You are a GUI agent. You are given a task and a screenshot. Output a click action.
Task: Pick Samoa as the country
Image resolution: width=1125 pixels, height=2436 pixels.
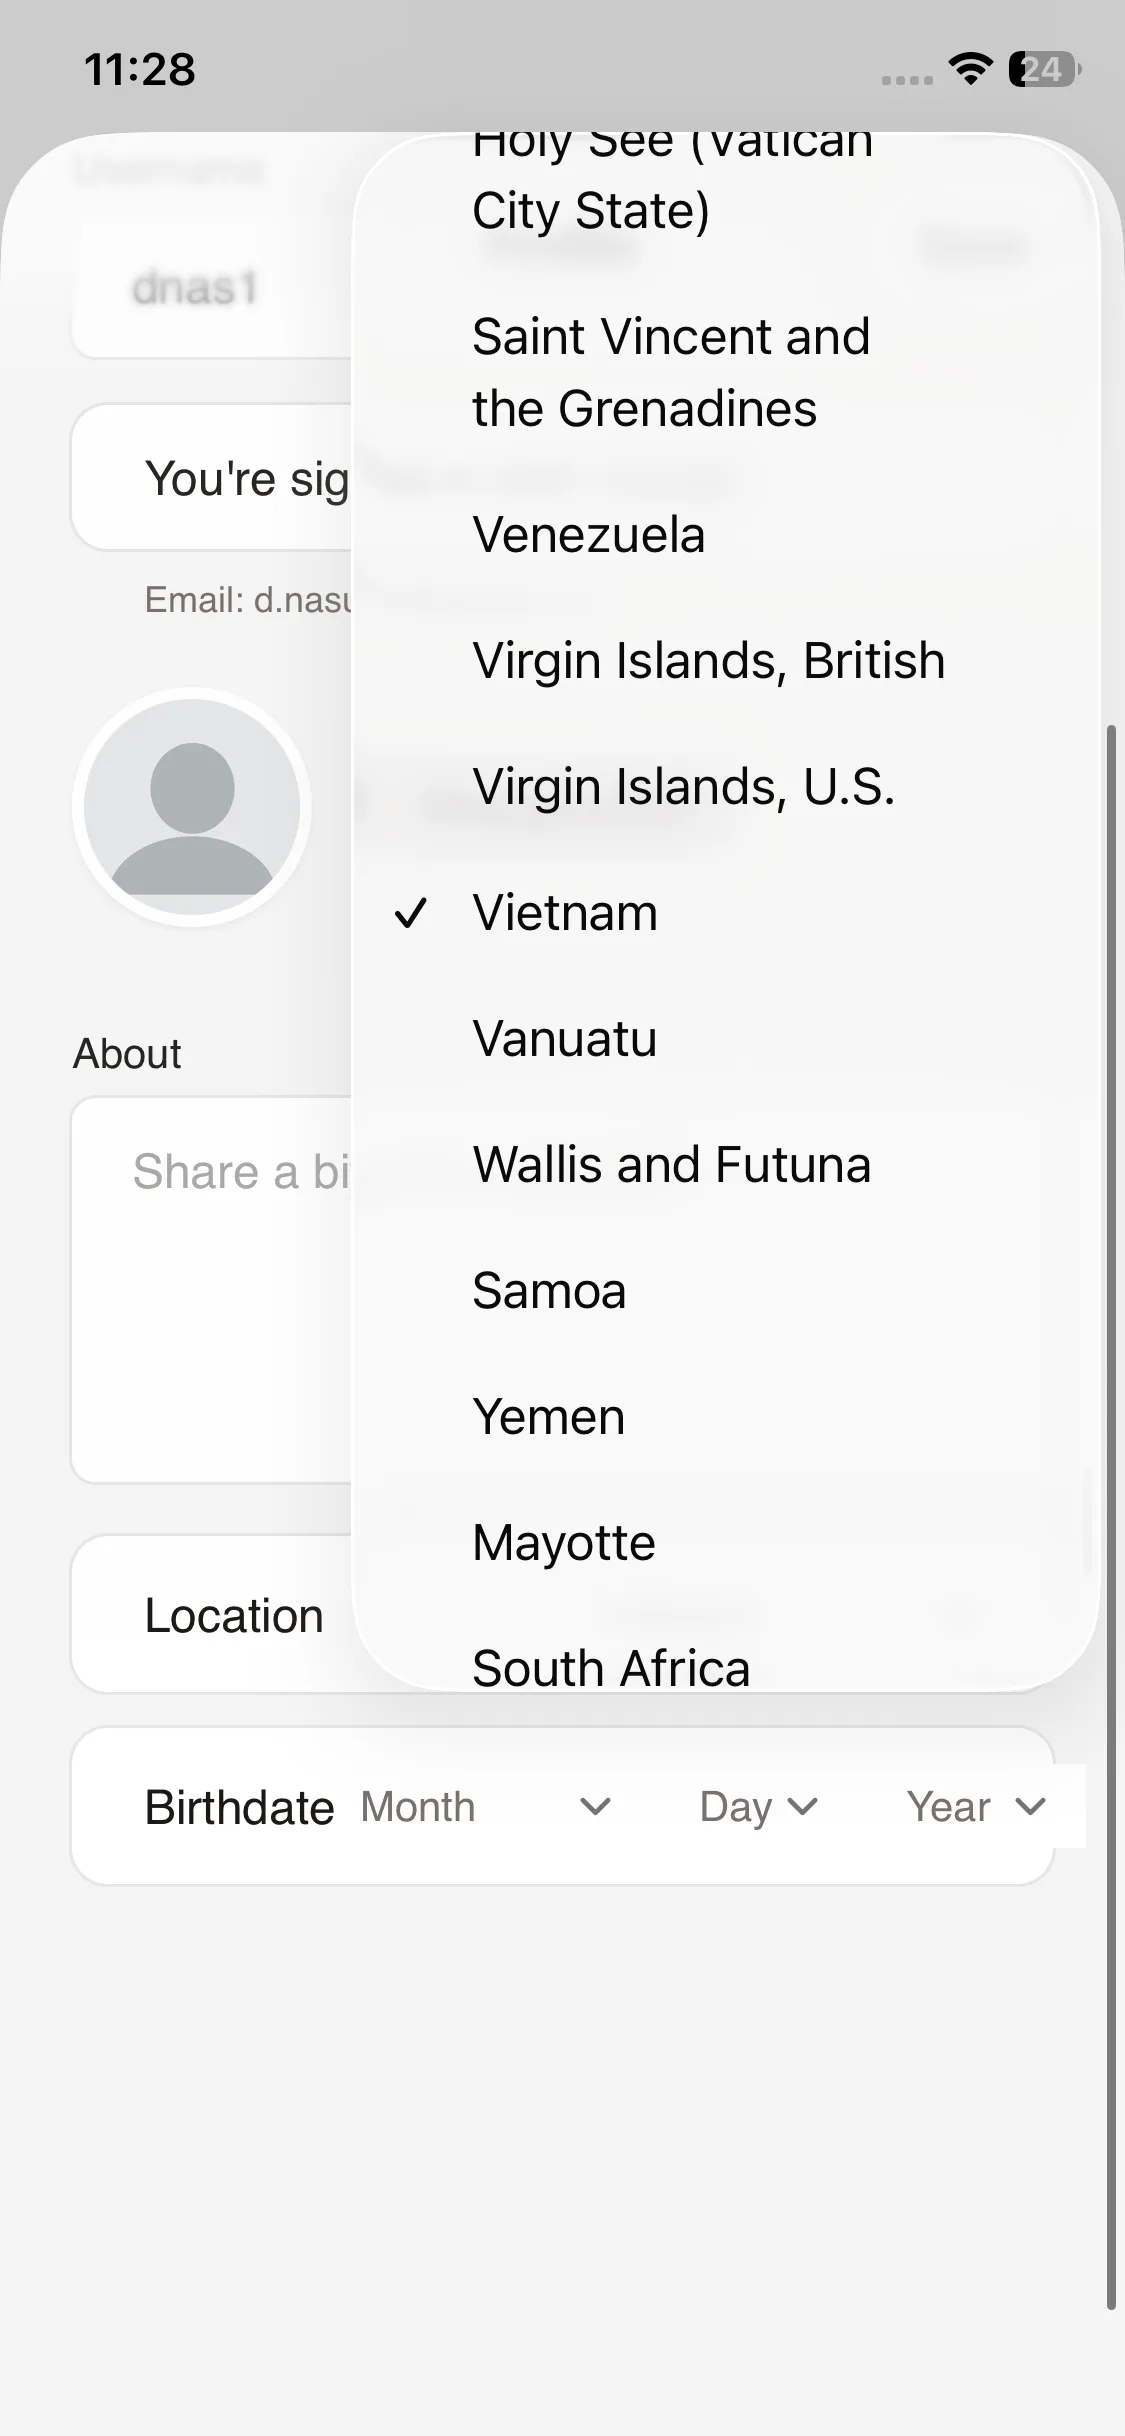point(549,1291)
